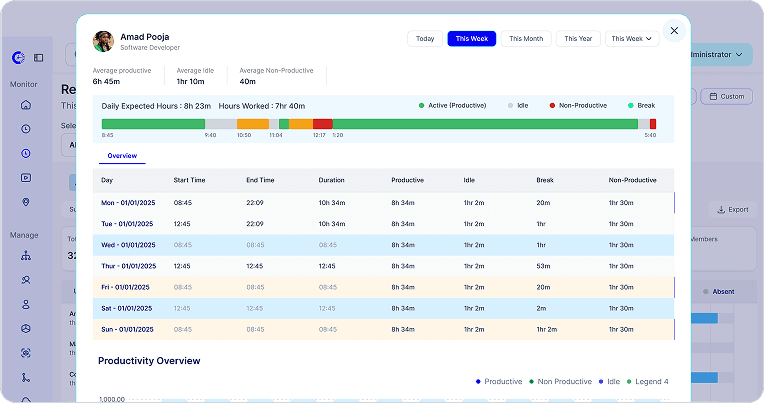Image resolution: width=764 pixels, height=403 pixels.
Task: Select the This Month filter
Action: 526,38
